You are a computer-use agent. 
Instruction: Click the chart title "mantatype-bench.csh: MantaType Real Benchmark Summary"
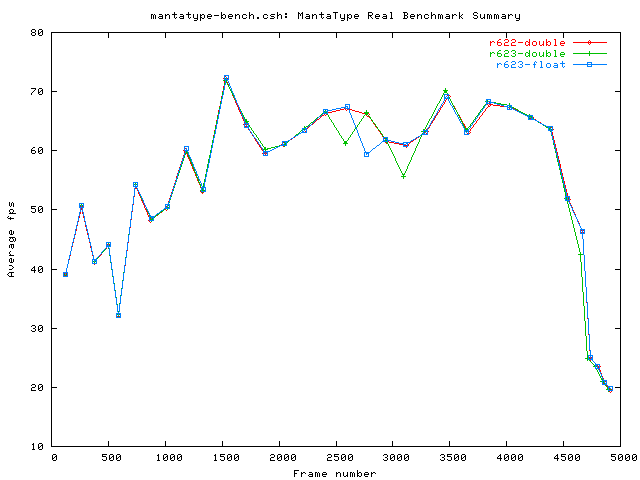pyautogui.click(x=336, y=16)
